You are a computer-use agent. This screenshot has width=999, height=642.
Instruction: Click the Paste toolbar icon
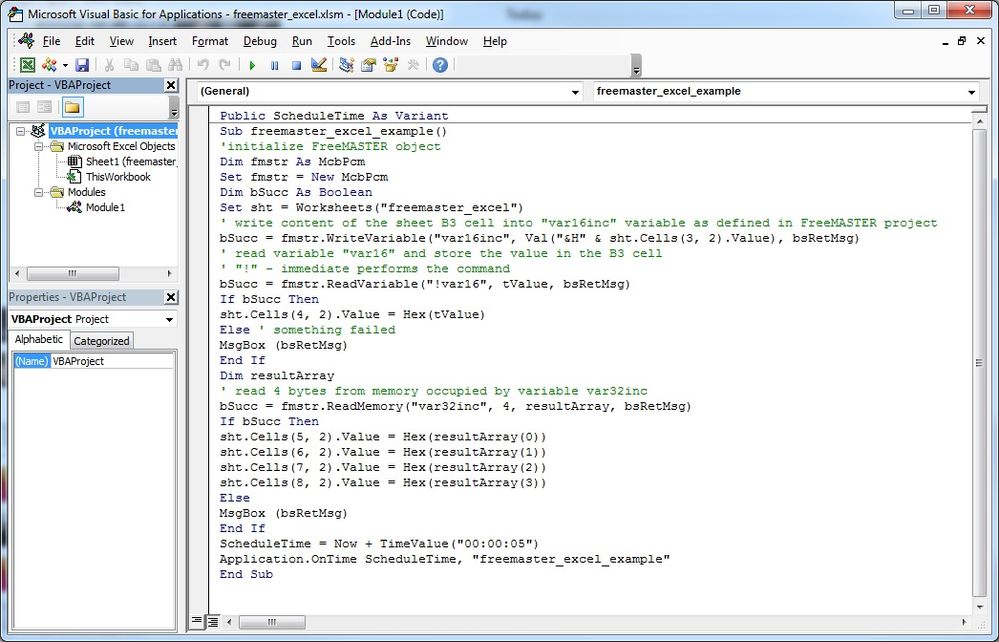153,65
